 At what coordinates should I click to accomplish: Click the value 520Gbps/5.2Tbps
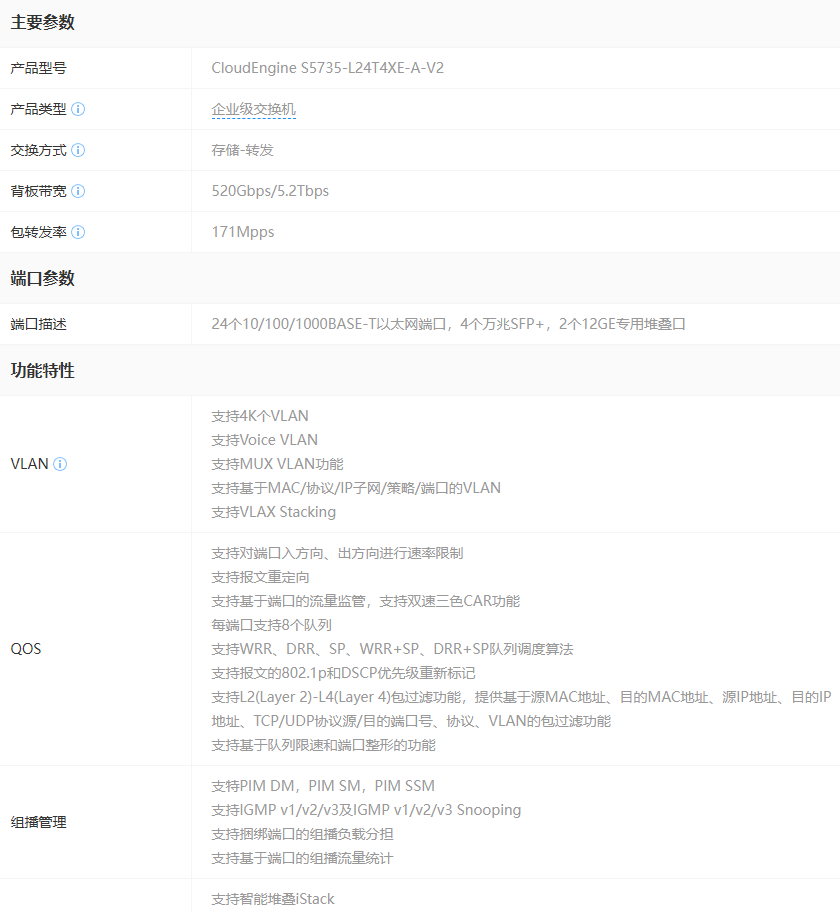coord(270,191)
